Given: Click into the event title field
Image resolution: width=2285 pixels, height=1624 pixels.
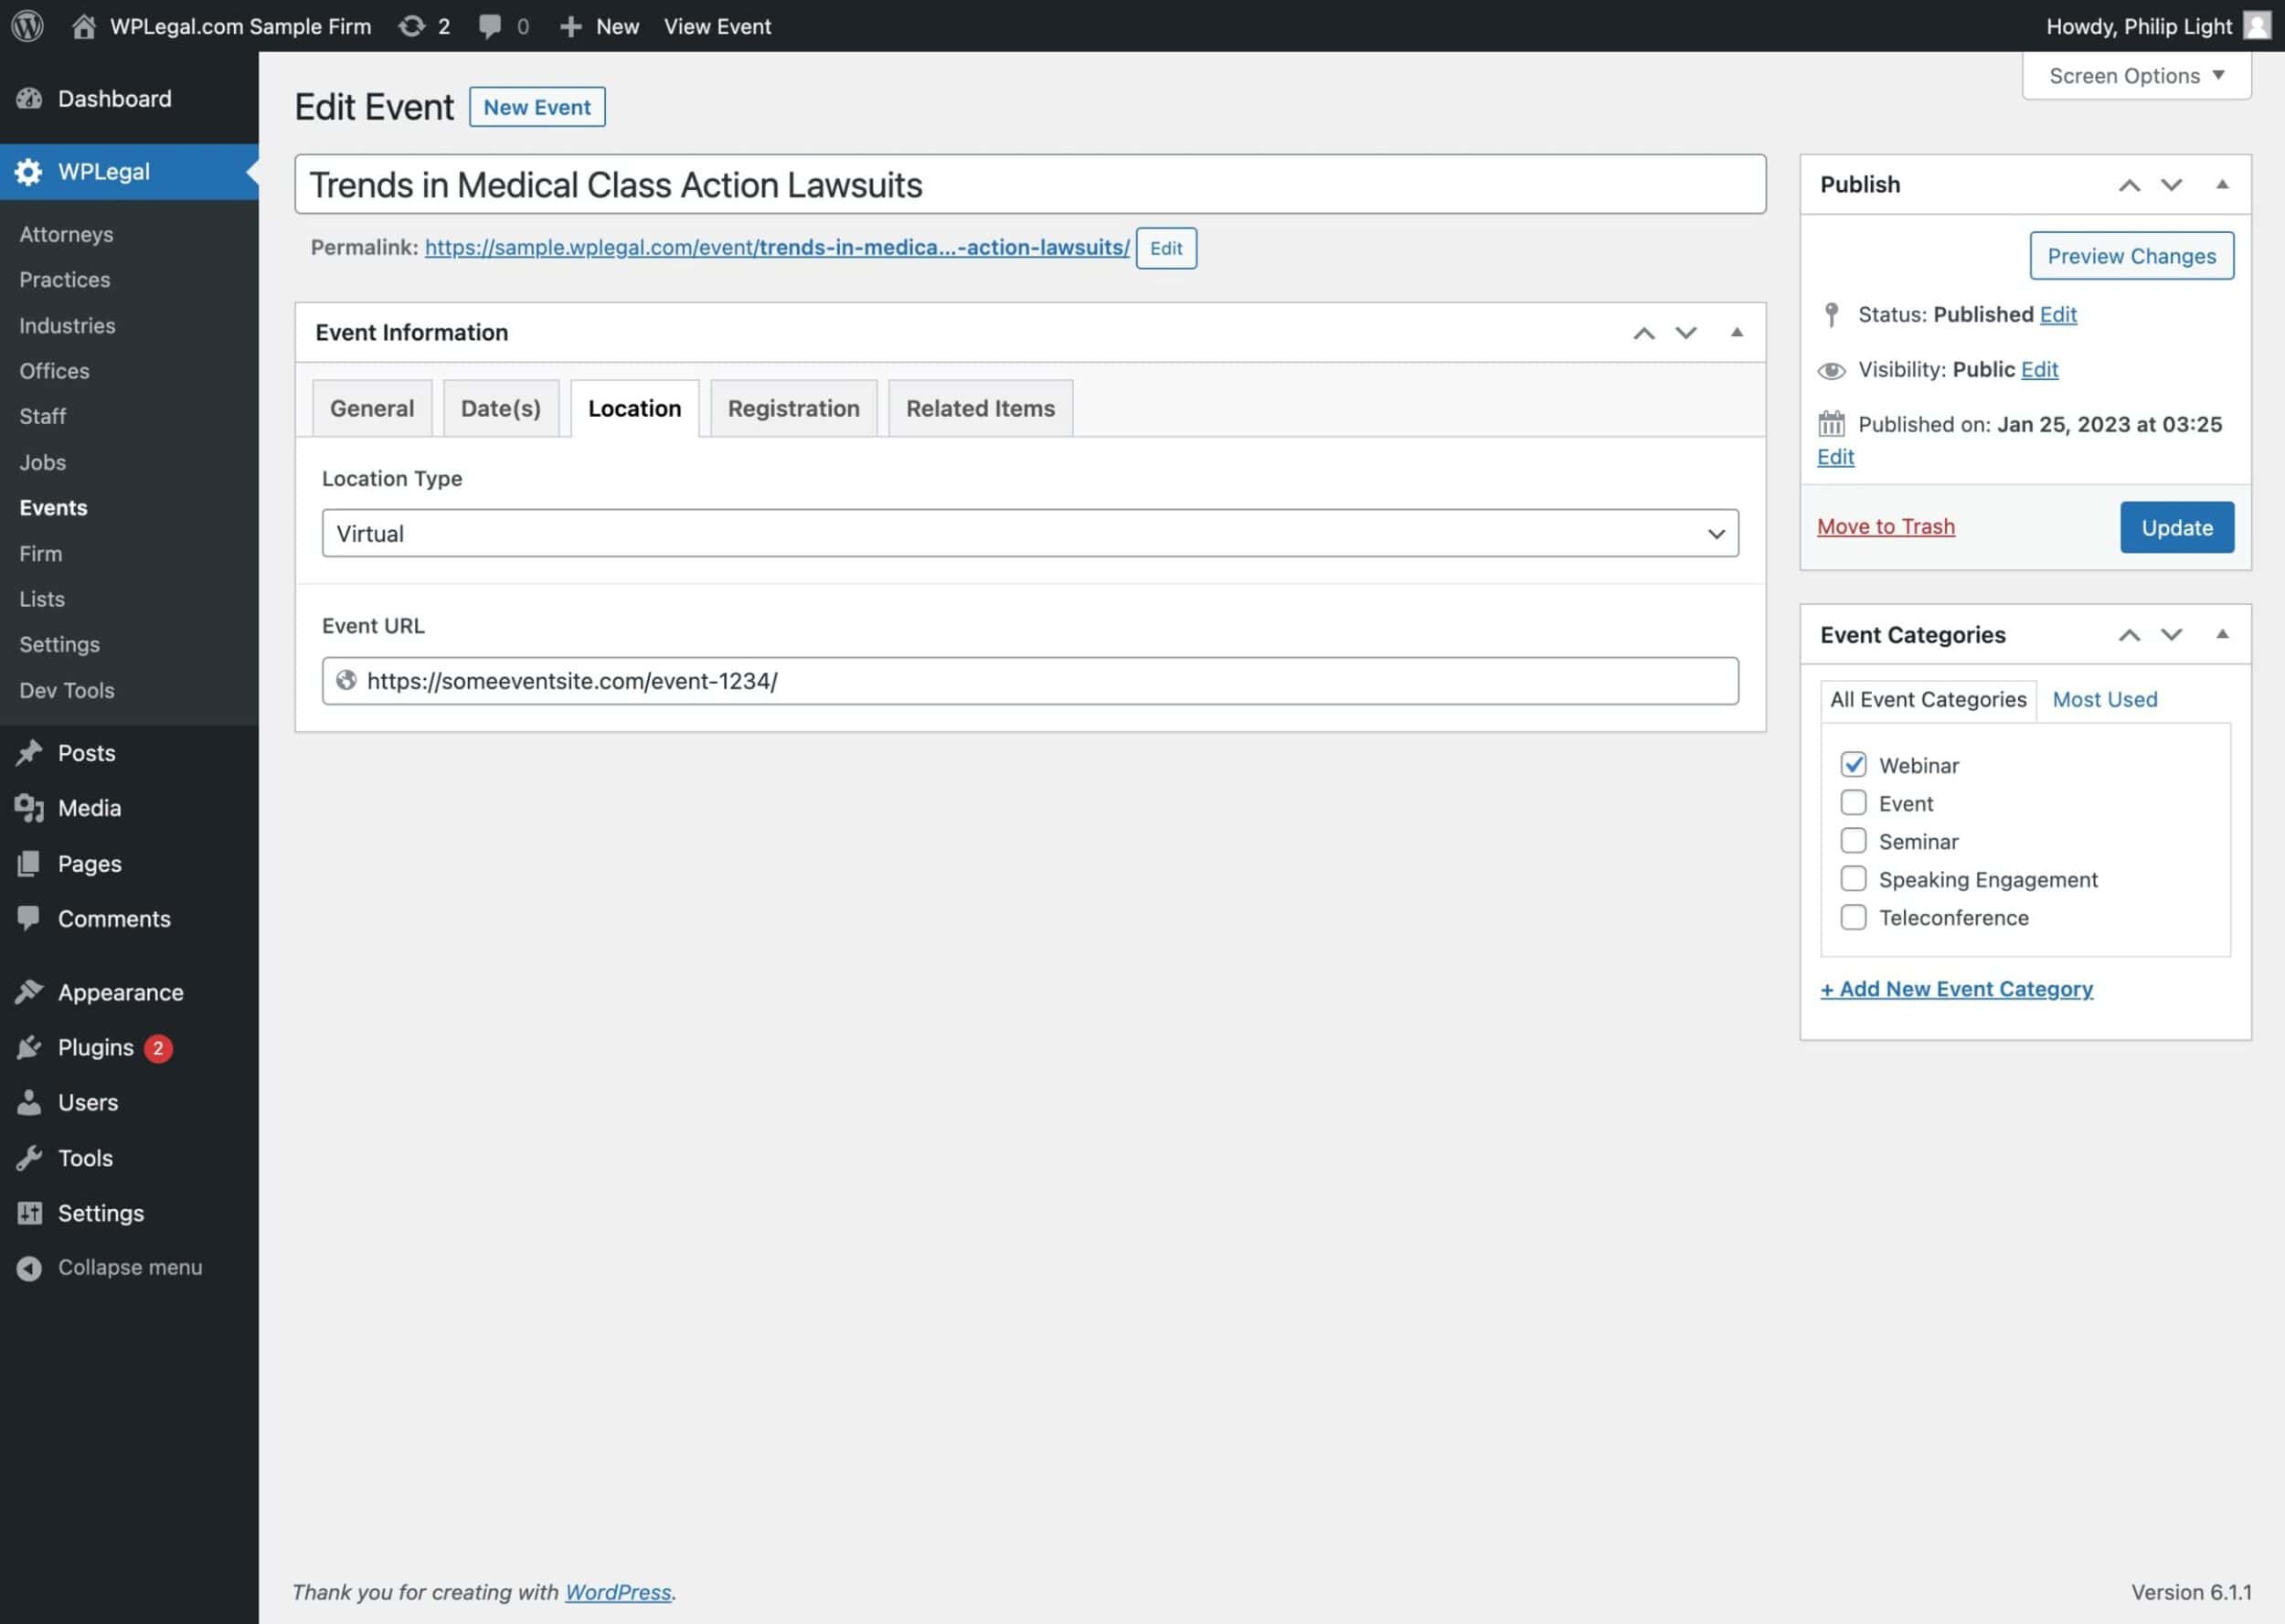Looking at the screenshot, I should (1030, 184).
